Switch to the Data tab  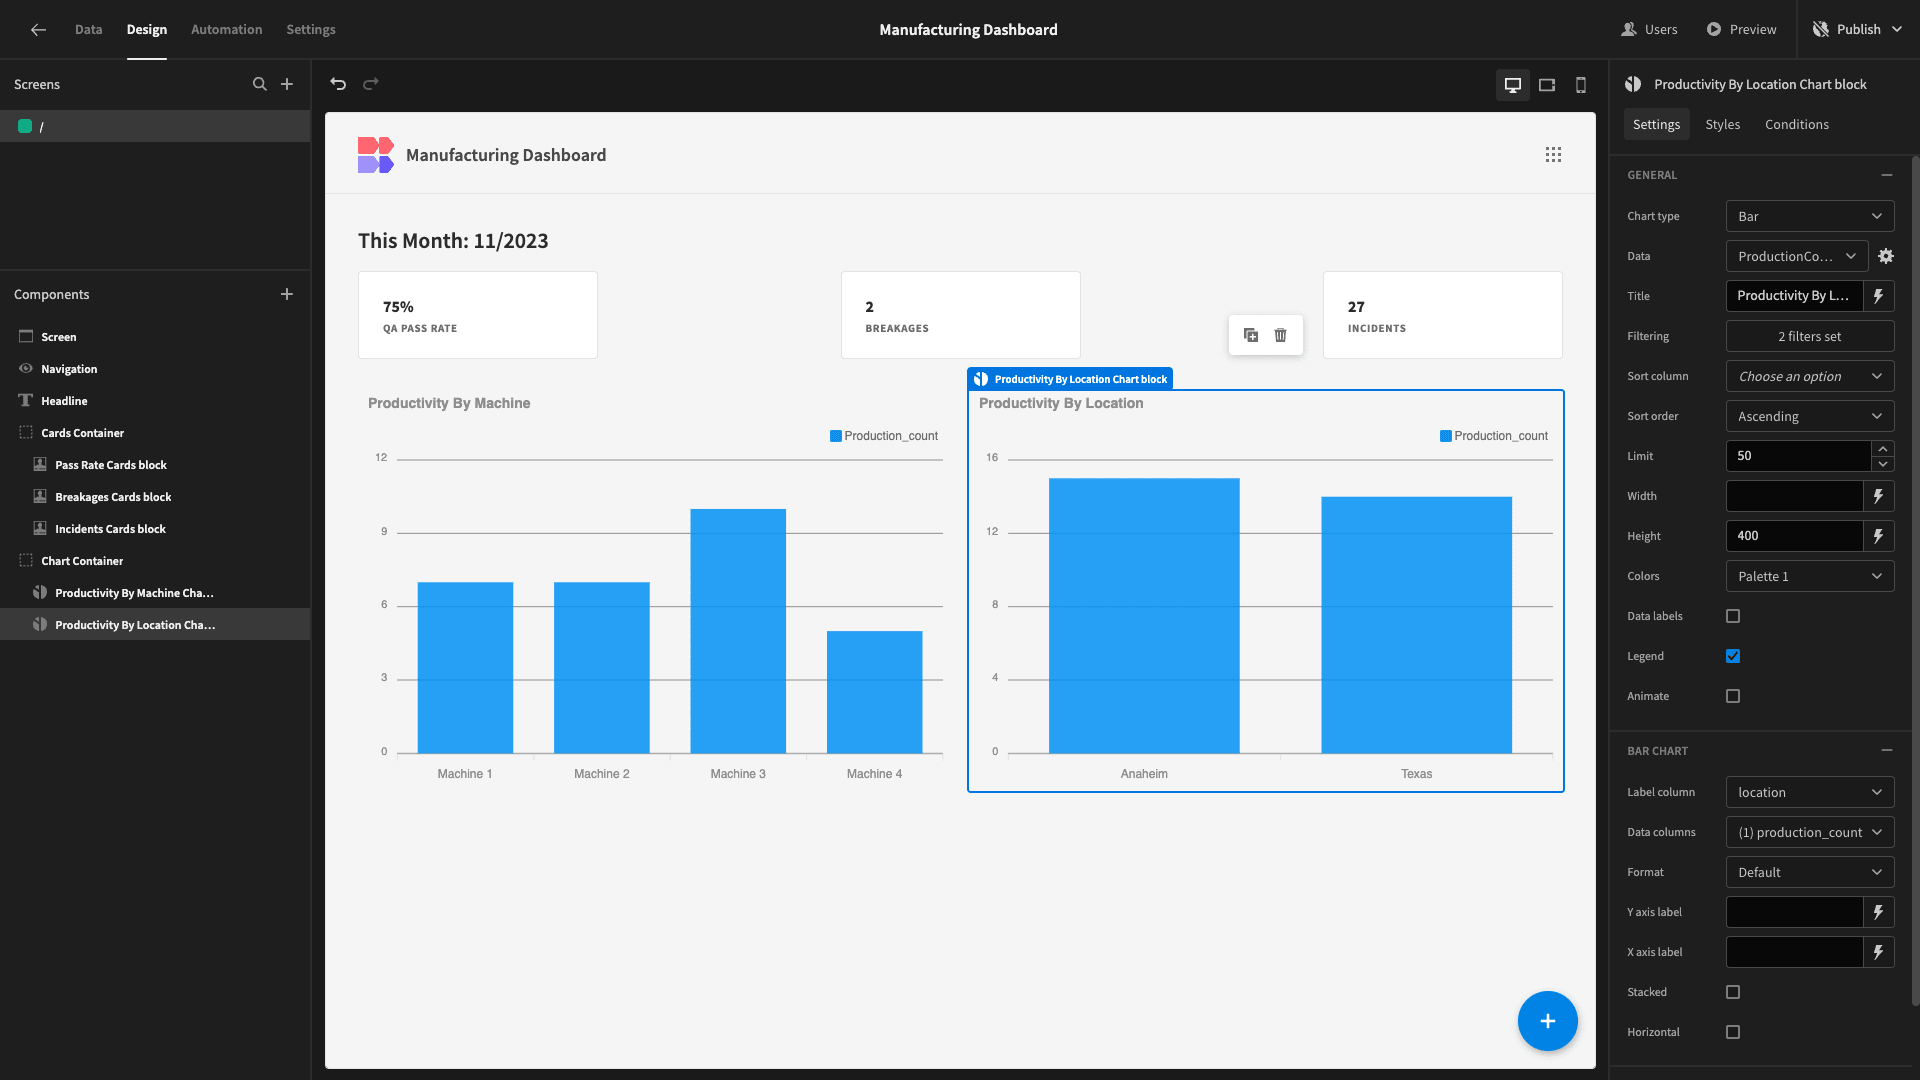88,30
